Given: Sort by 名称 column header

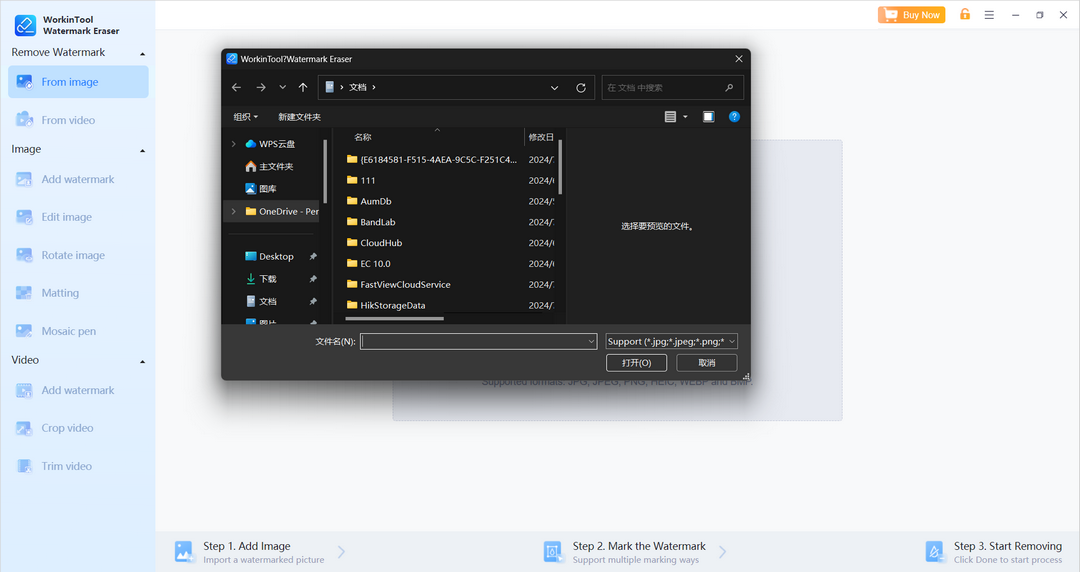Looking at the screenshot, I should point(363,137).
